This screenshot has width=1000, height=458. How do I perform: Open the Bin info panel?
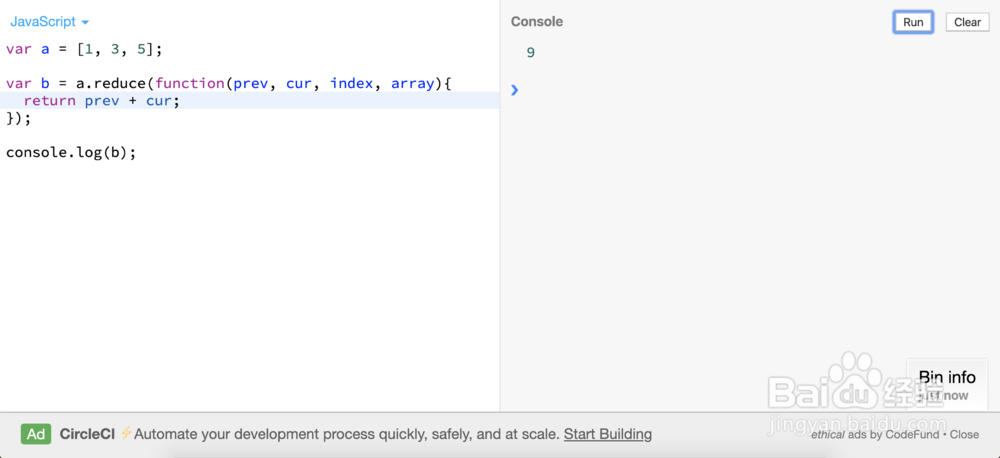pyautogui.click(x=946, y=378)
